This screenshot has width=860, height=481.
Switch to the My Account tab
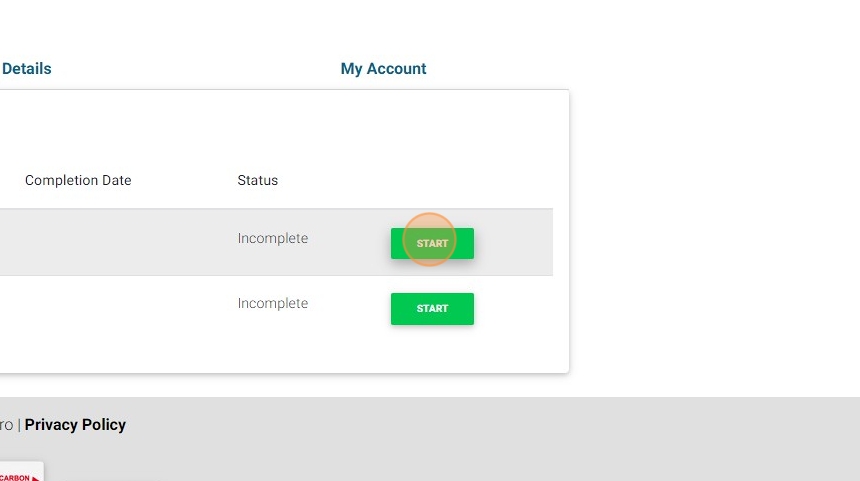tap(383, 69)
